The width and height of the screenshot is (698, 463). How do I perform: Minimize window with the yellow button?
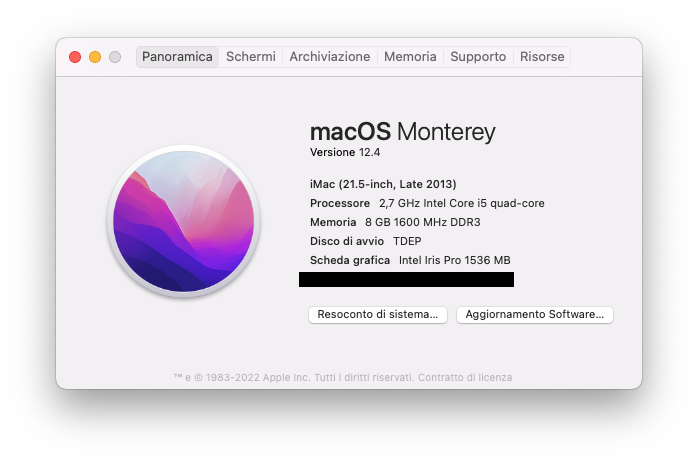click(95, 57)
